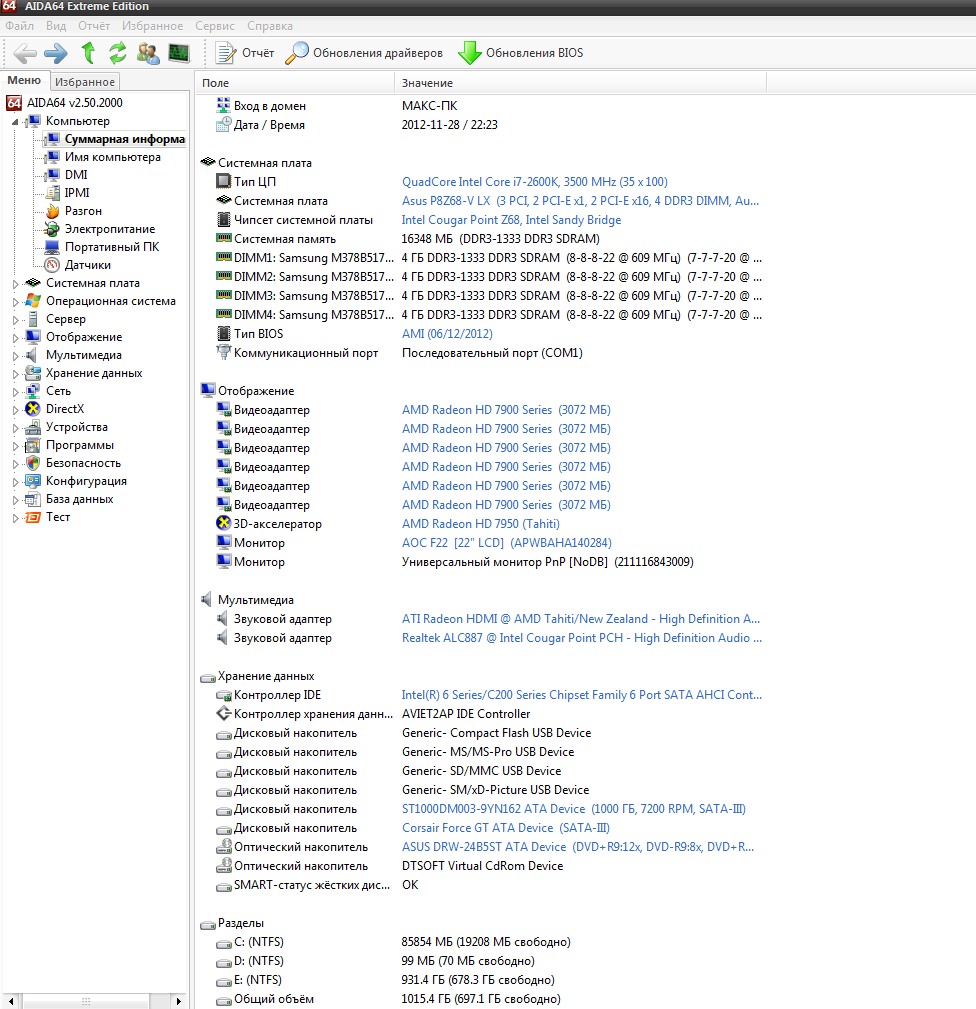
Task: Expand the Программы tree node
Action: (x=15, y=445)
